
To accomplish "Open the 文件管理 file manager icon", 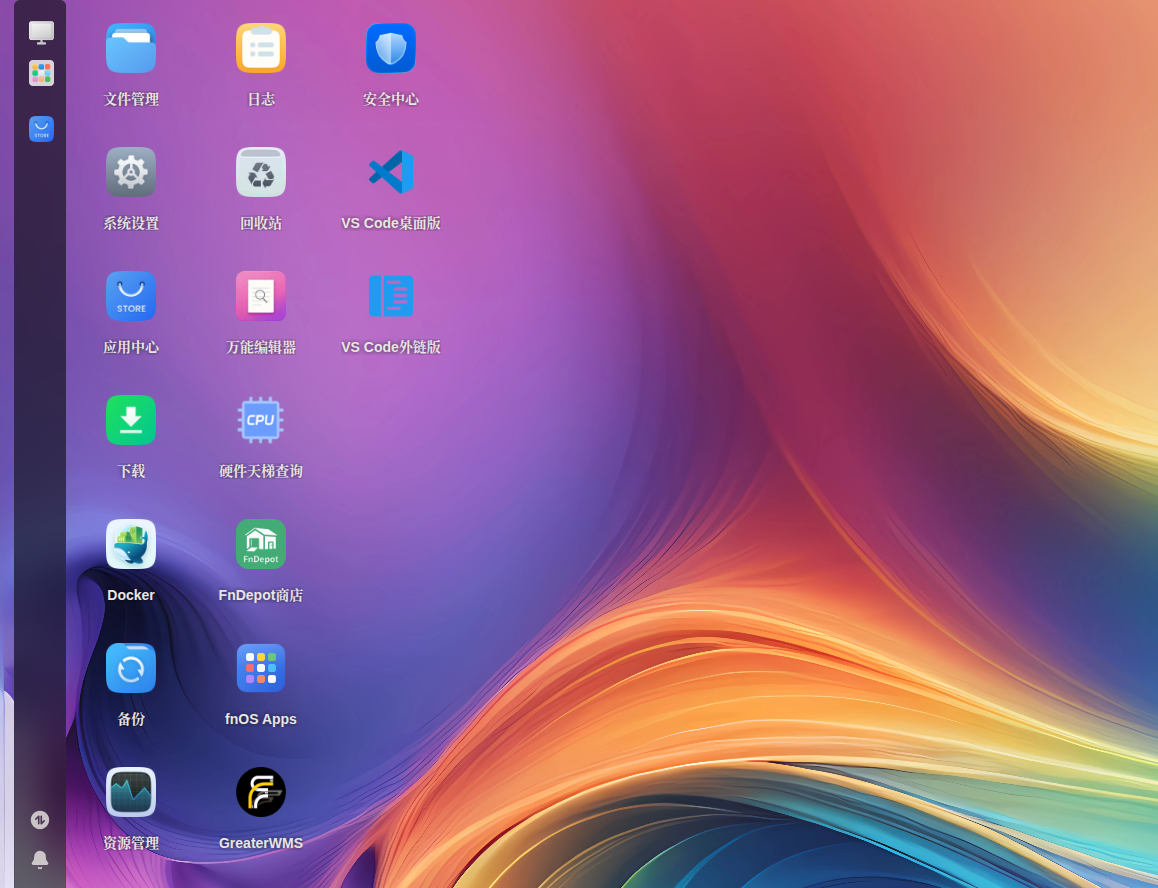I will pos(131,49).
